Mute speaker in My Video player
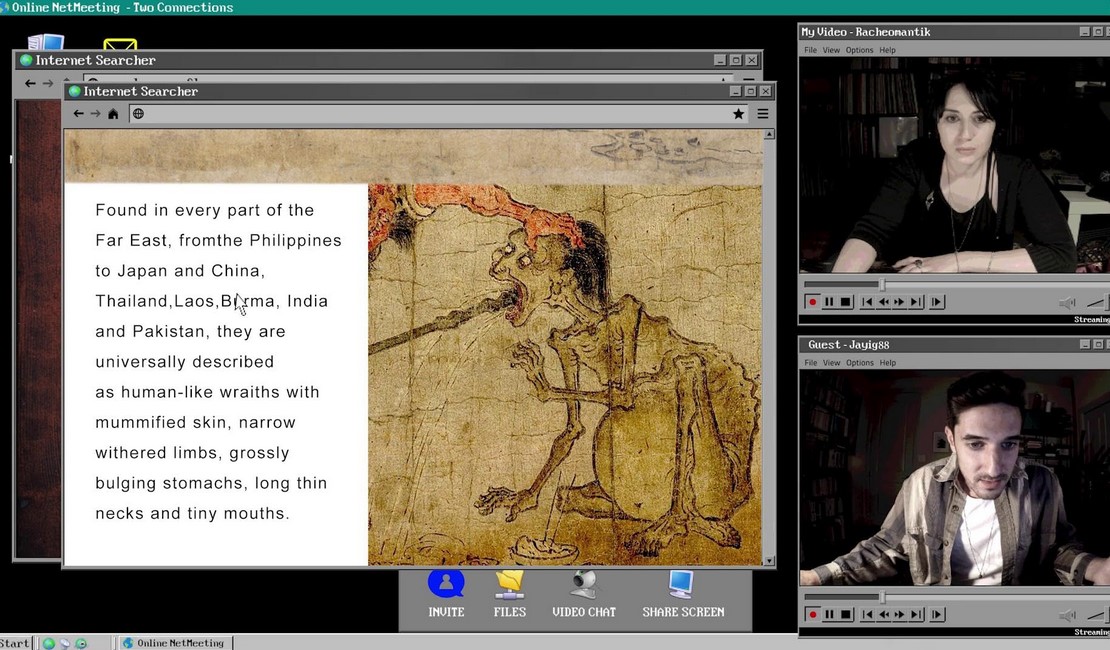 pos(1067,303)
